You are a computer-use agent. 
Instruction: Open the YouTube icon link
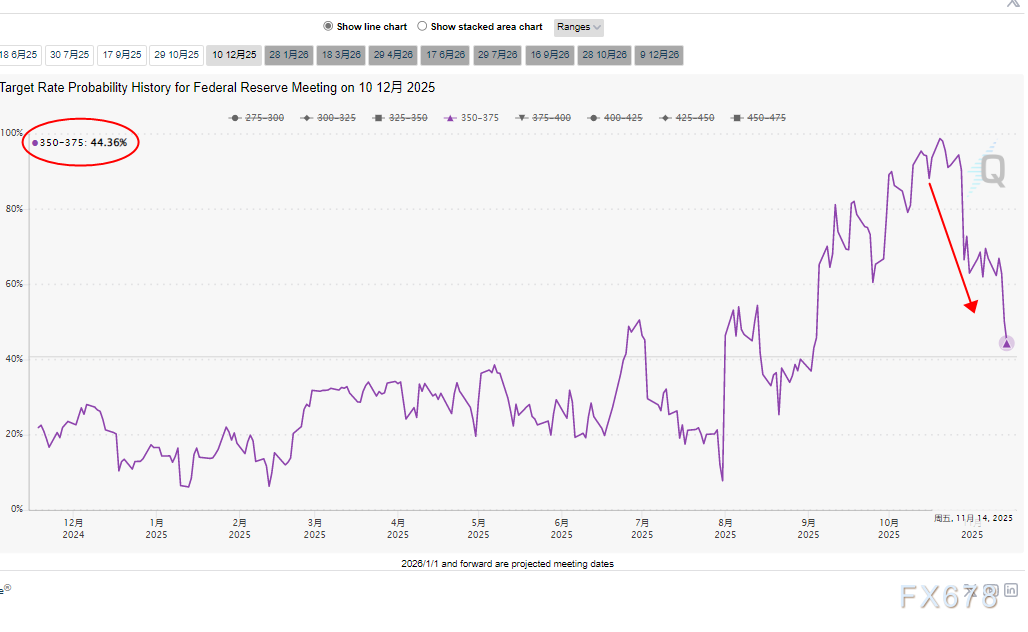pyautogui.click(x=990, y=591)
